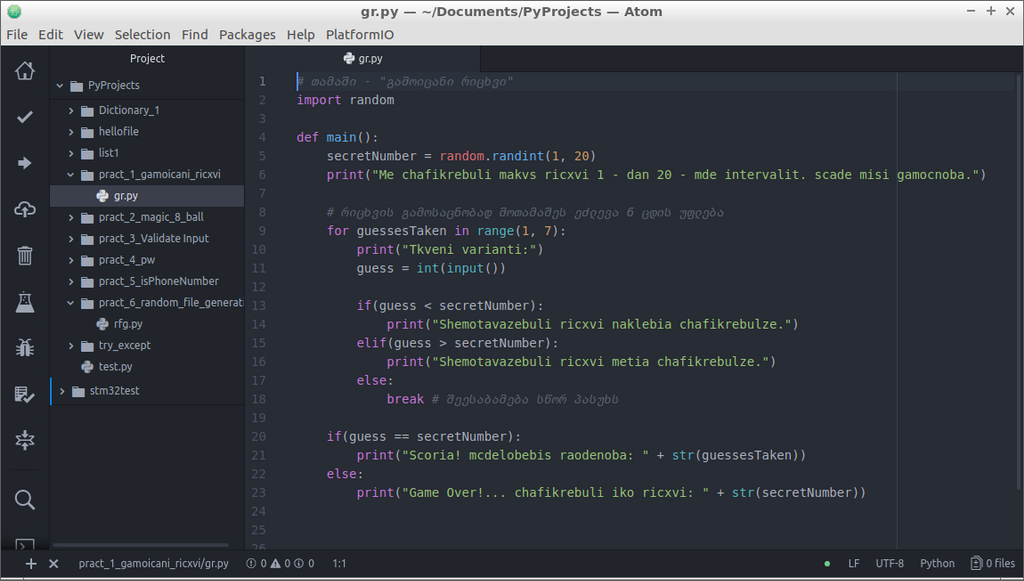Open the Debug bug icon
Screen dimensions: 1024x581
click(x=25, y=347)
